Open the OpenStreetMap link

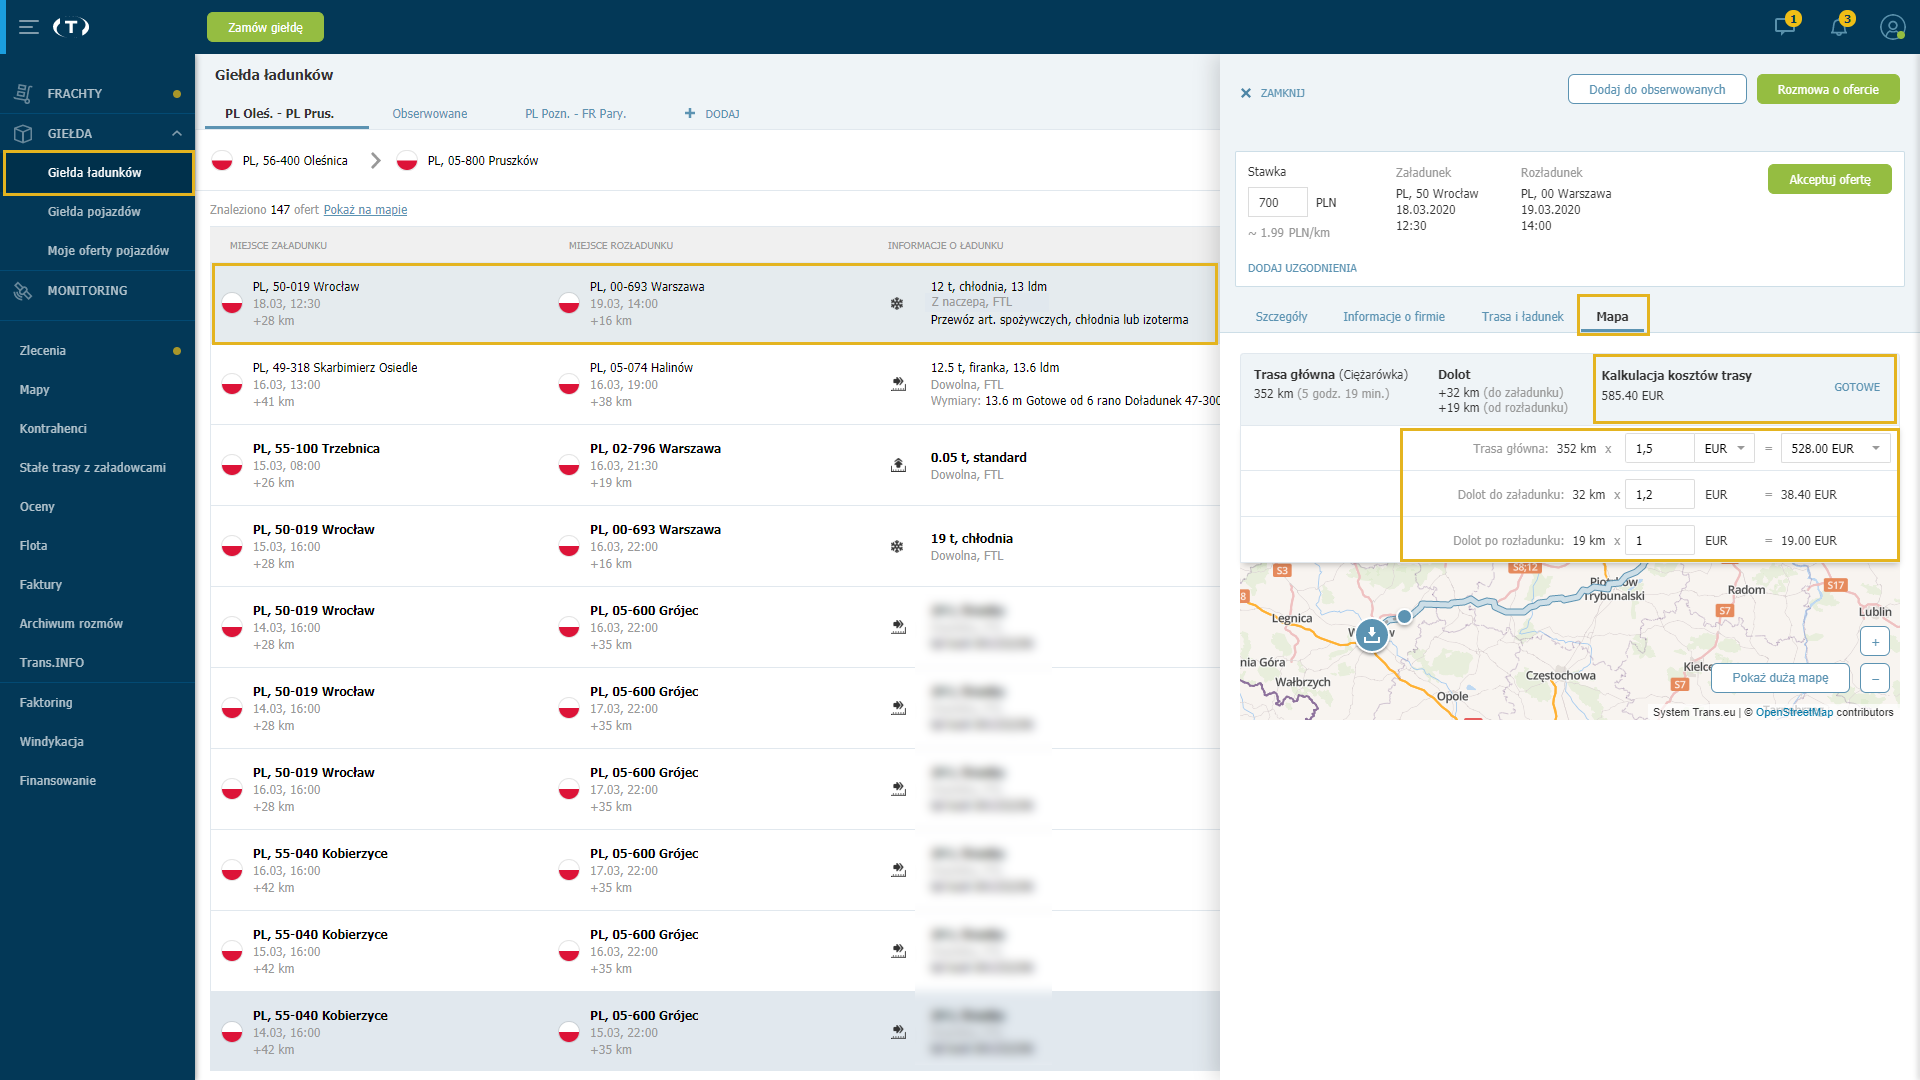[x=1794, y=712]
